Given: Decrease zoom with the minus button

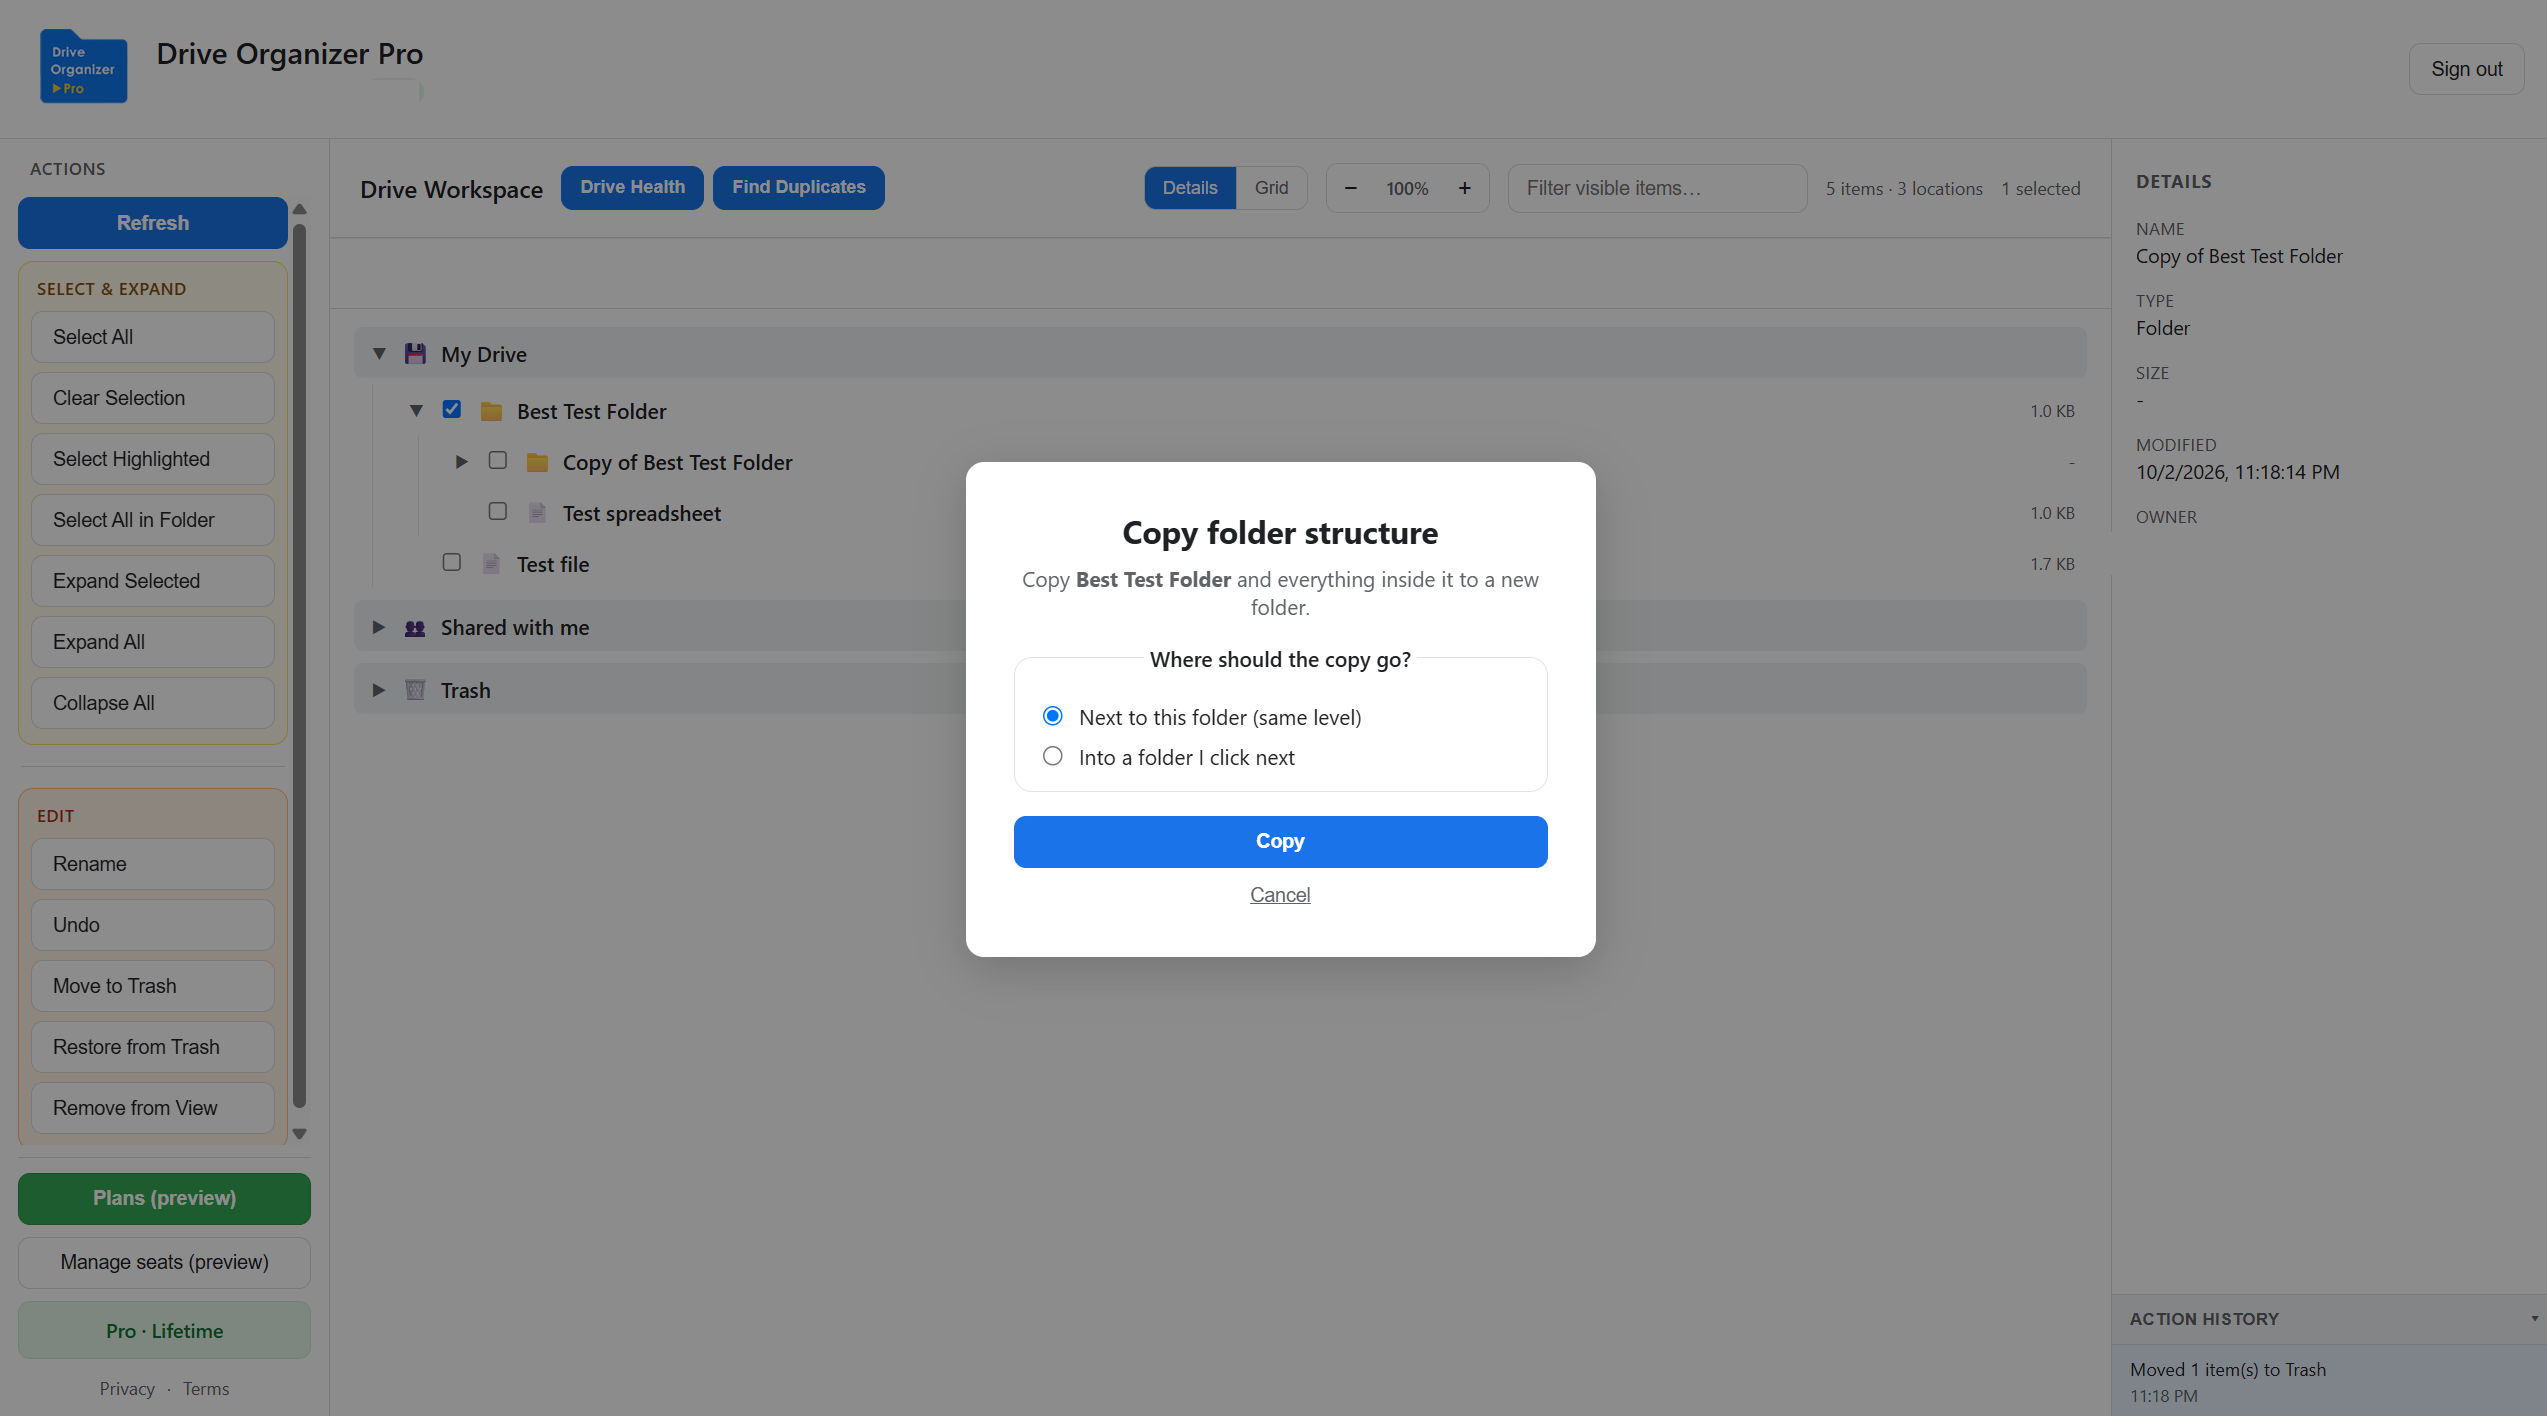Looking at the screenshot, I should (1350, 188).
